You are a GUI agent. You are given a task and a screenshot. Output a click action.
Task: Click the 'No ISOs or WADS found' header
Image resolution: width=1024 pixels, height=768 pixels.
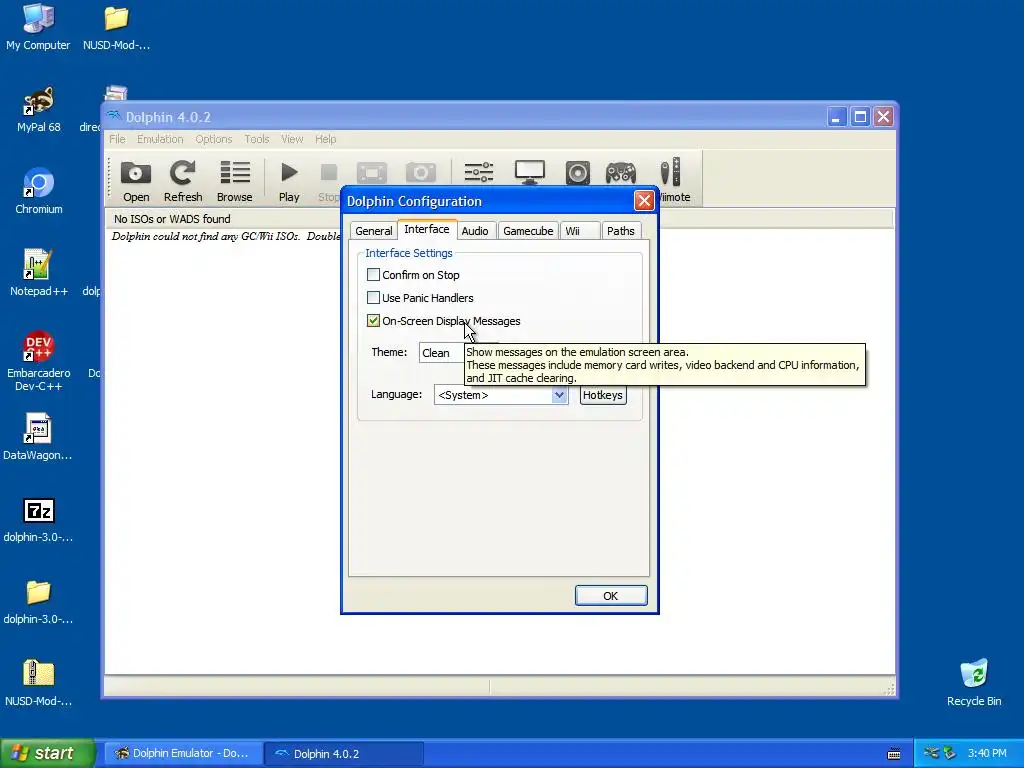172,219
